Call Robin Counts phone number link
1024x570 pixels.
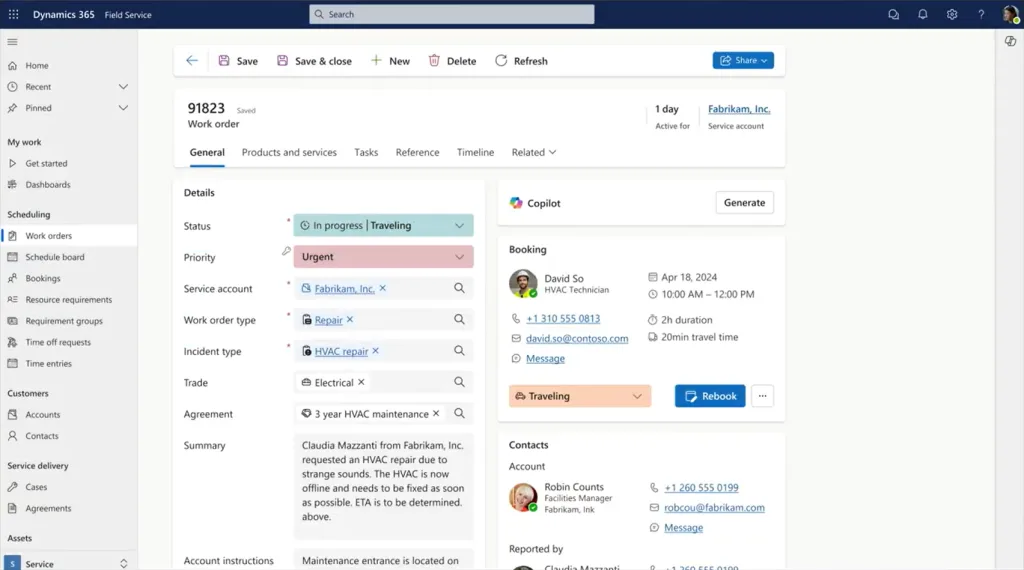[x=701, y=488]
